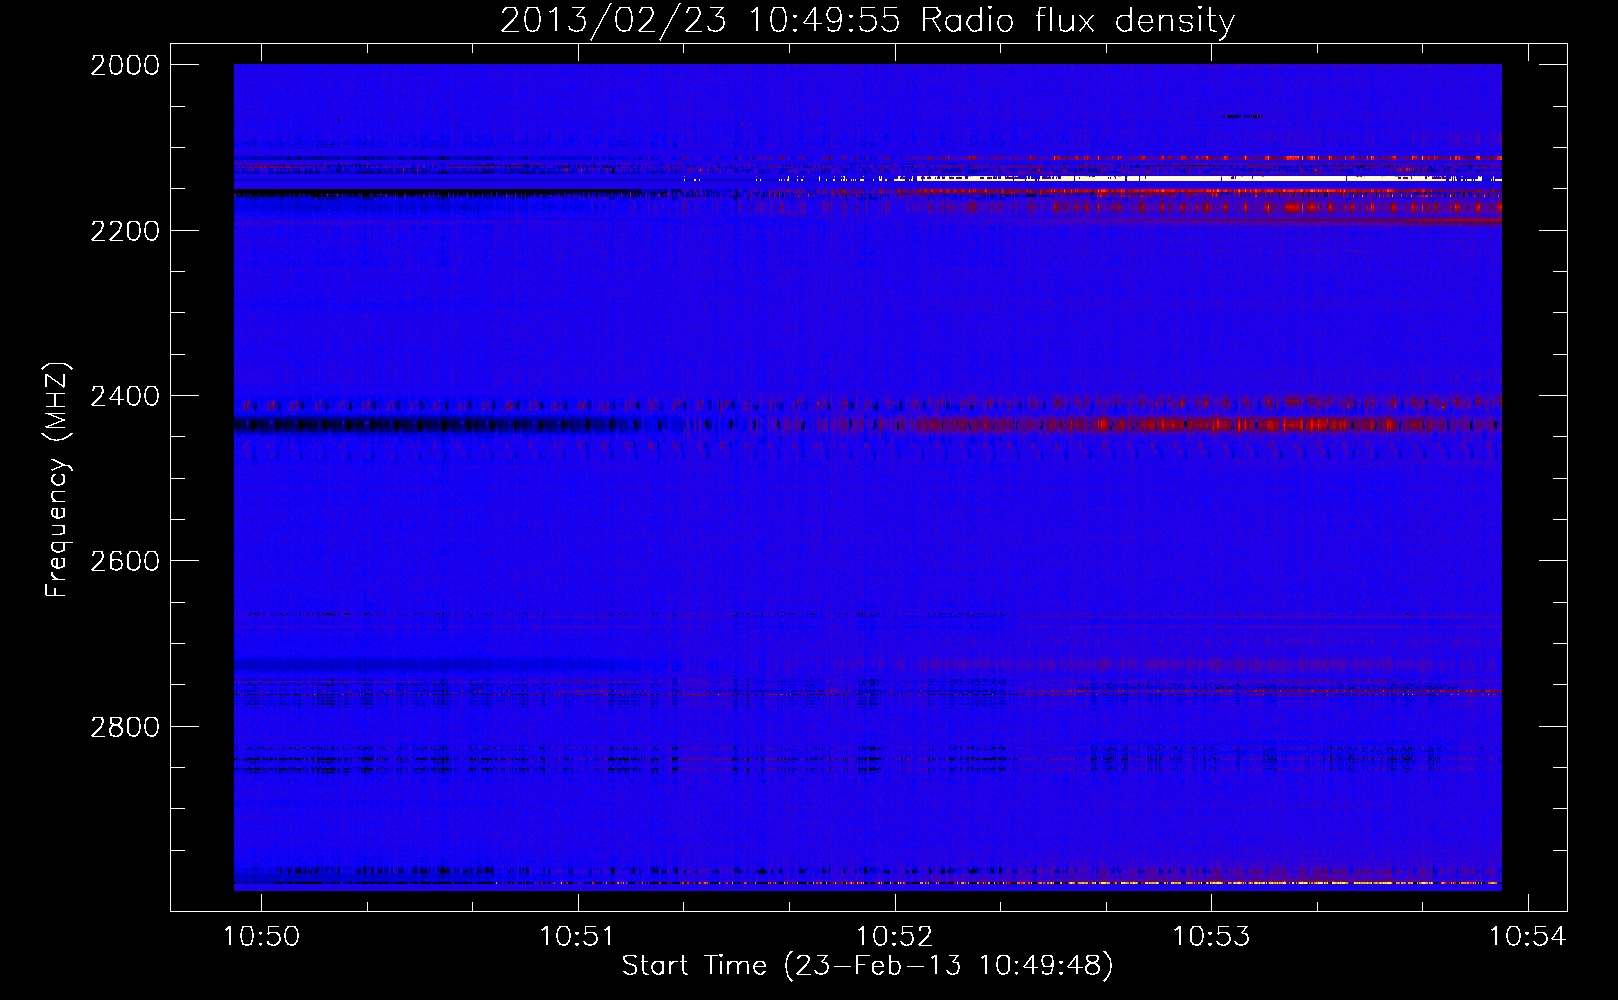Click the 10:53 time axis label

click(1211, 937)
